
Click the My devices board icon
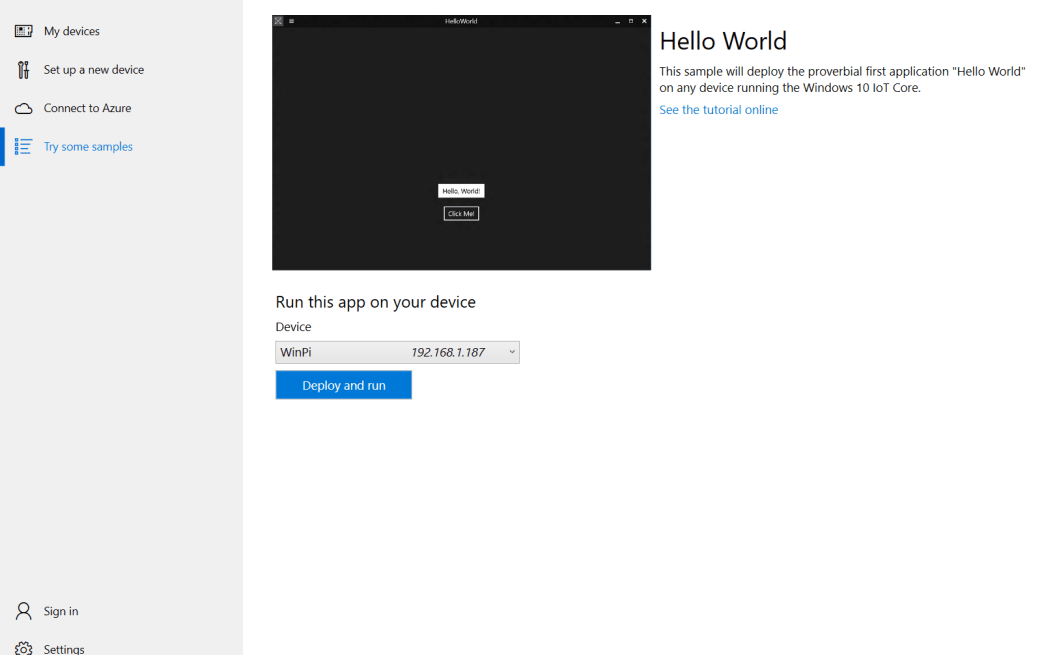point(23,31)
